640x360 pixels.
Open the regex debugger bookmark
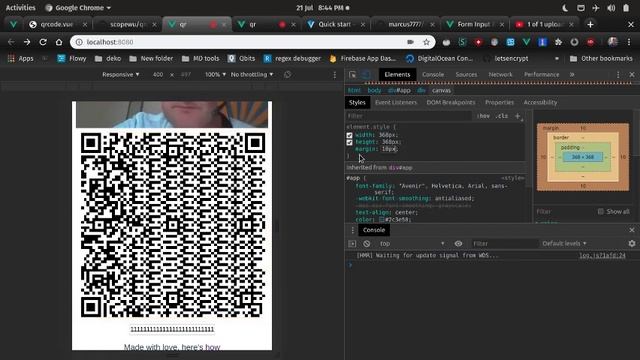pos(292,59)
